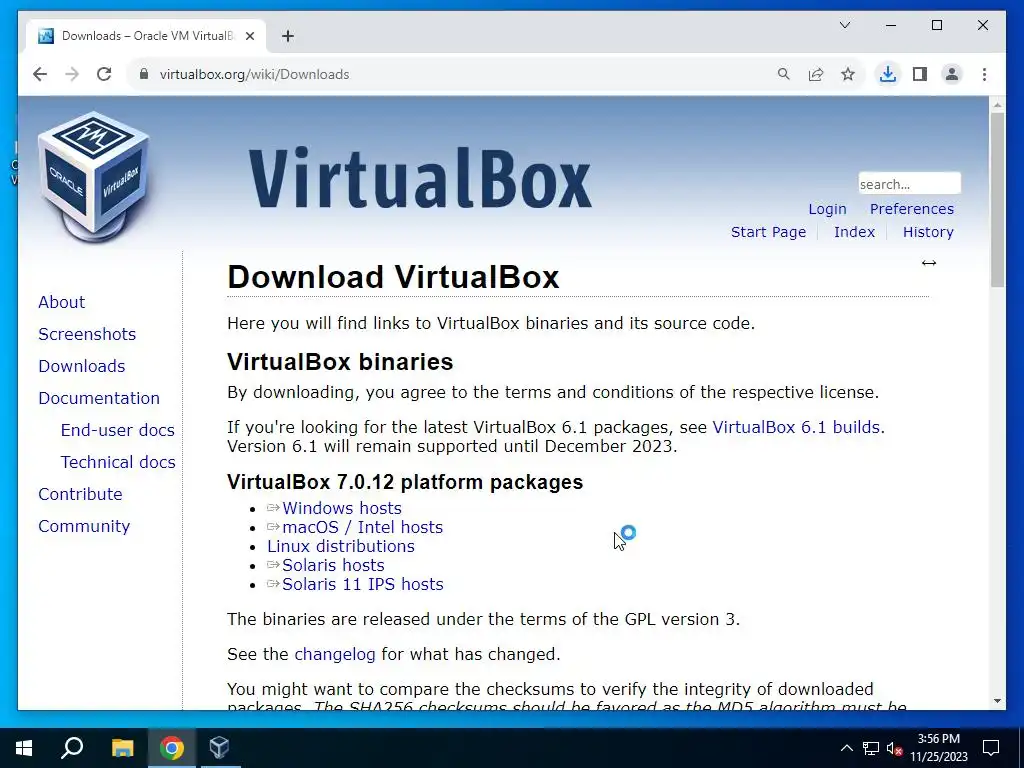Click the page width toggle arrow icon
Image resolution: width=1024 pixels, height=768 pixels.
(x=929, y=263)
